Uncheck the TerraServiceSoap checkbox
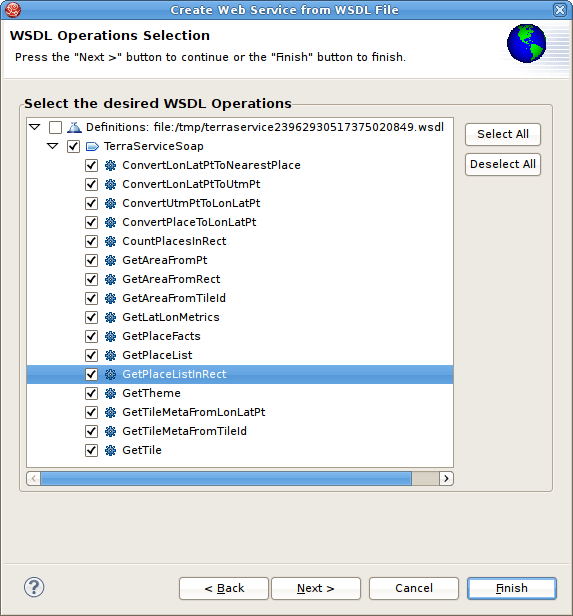Viewport: 573px width, 616px height. (73, 147)
